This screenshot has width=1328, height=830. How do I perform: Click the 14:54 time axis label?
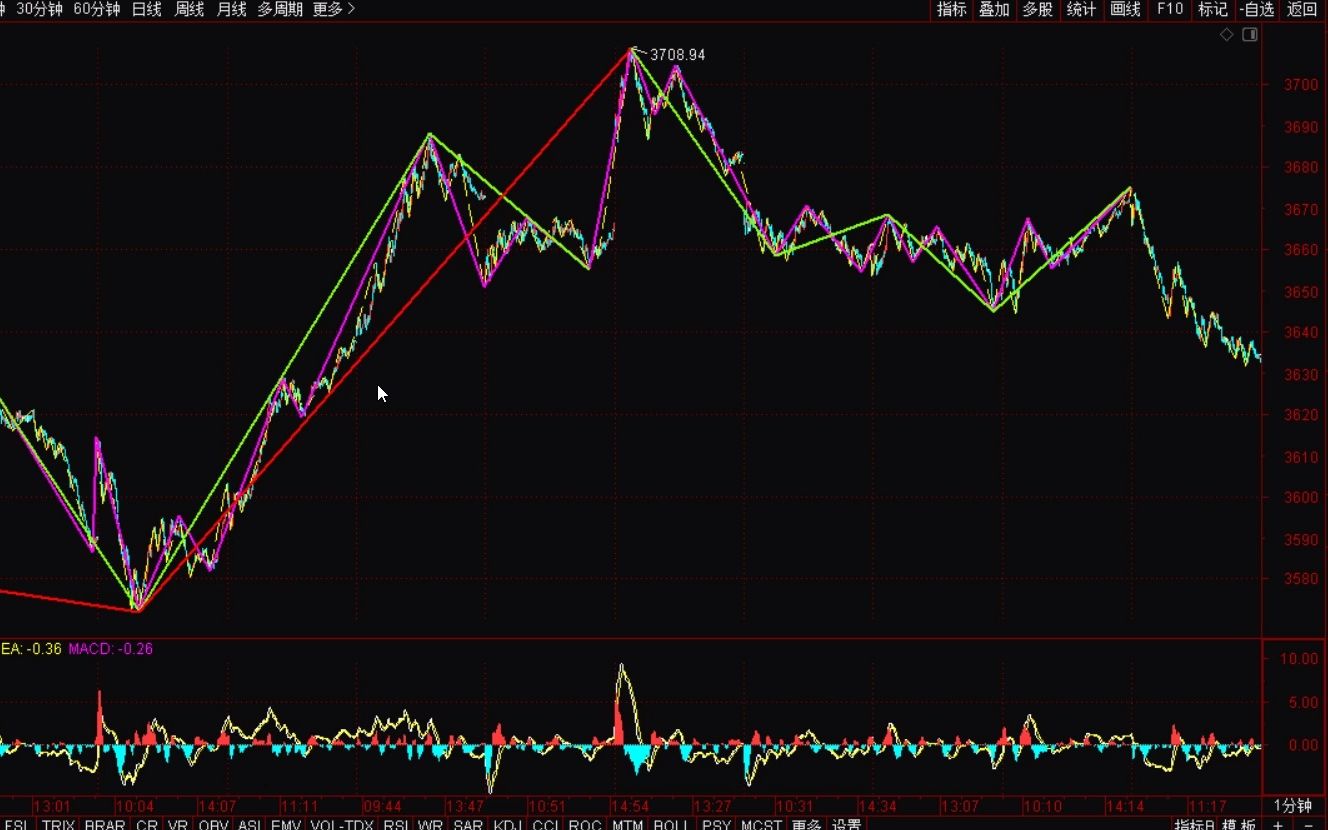[x=630, y=806]
